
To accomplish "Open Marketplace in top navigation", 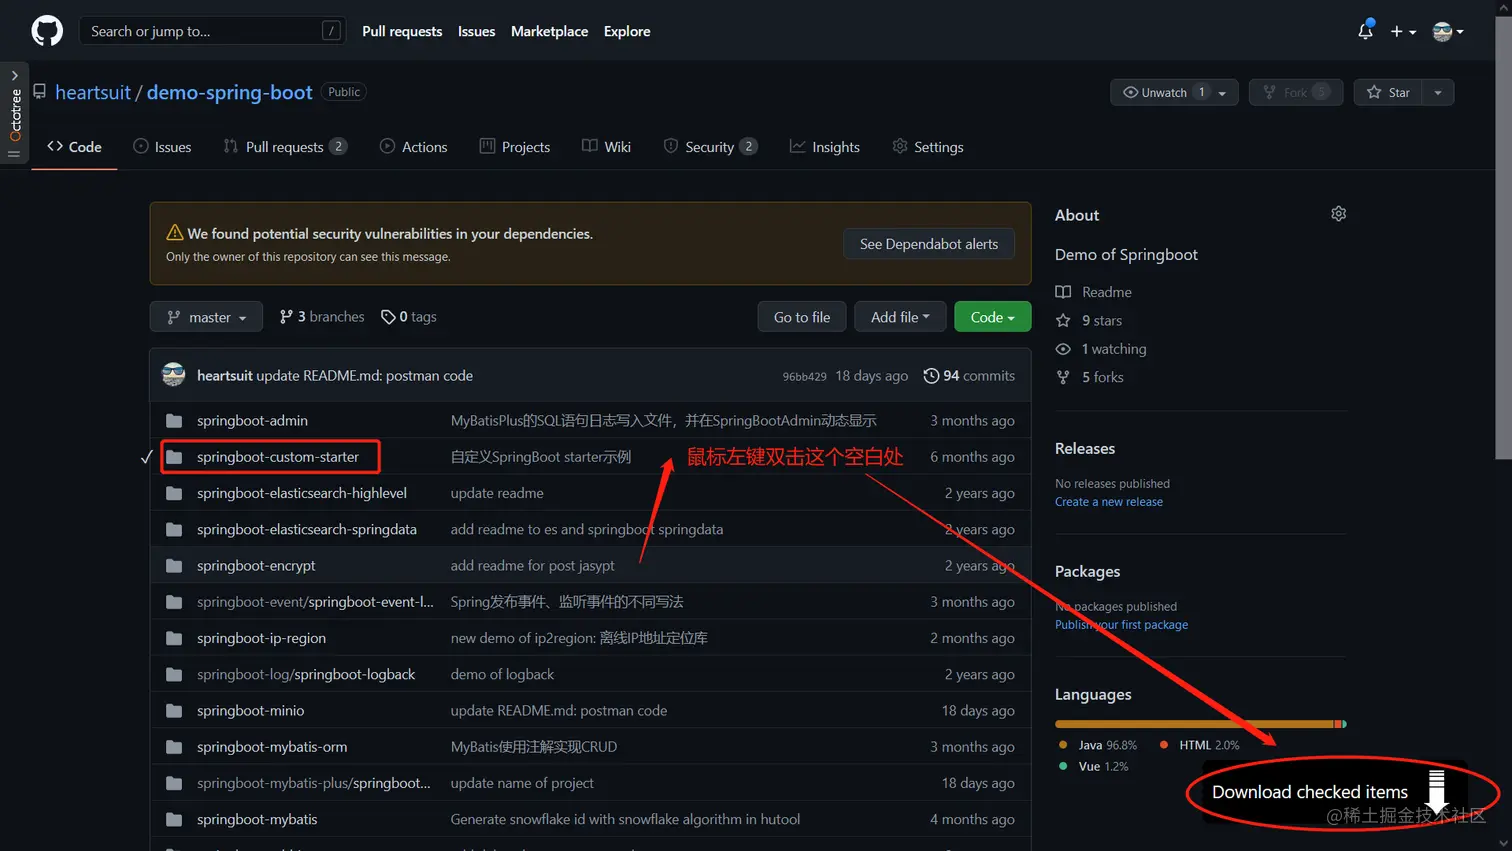I will tap(549, 31).
